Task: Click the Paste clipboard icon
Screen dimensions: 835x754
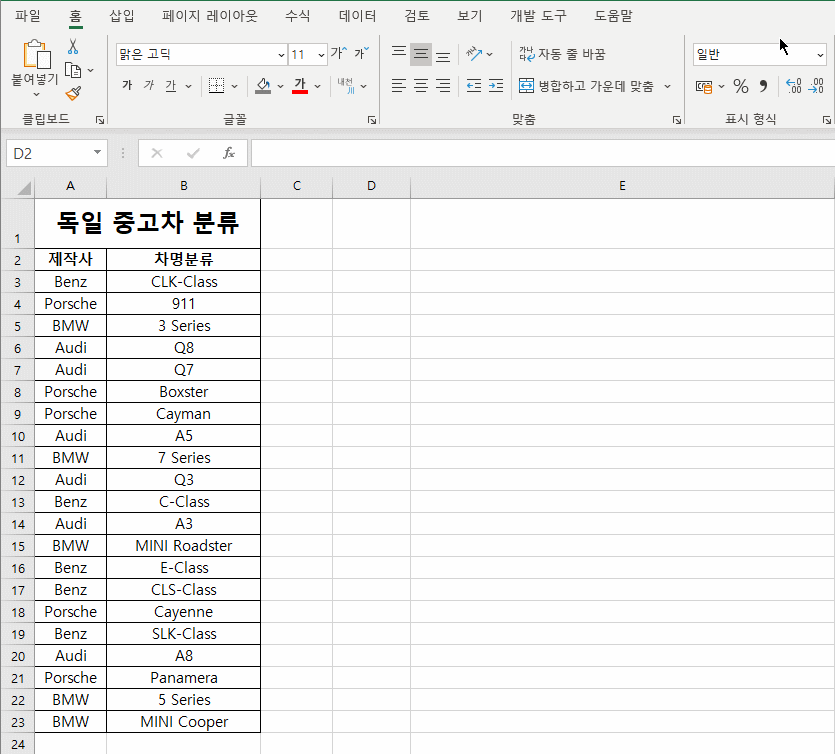Action: 36,54
